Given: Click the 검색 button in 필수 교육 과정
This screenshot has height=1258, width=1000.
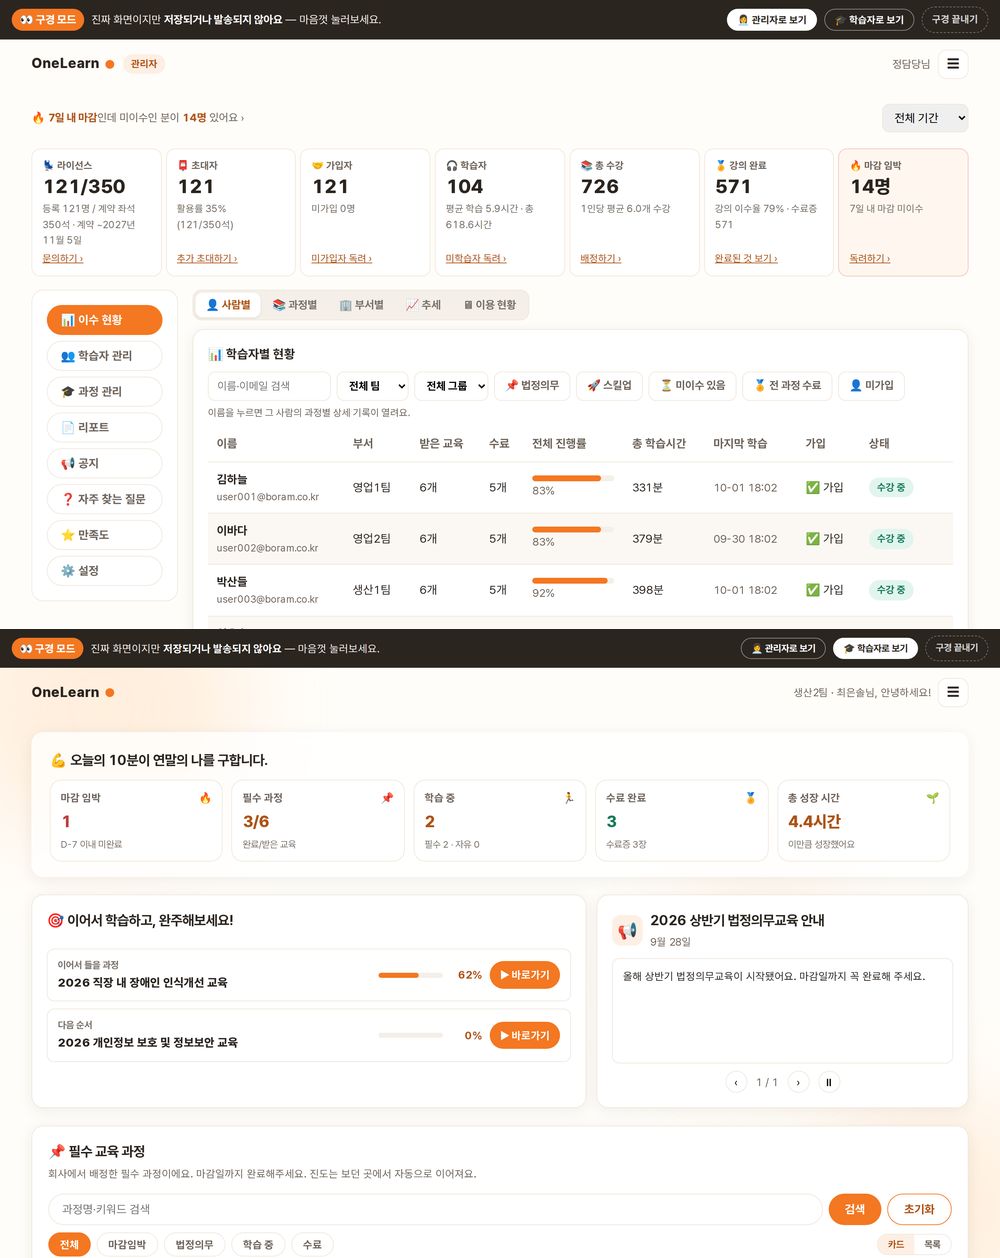Looking at the screenshot, I should click(x=854, y=1209).
